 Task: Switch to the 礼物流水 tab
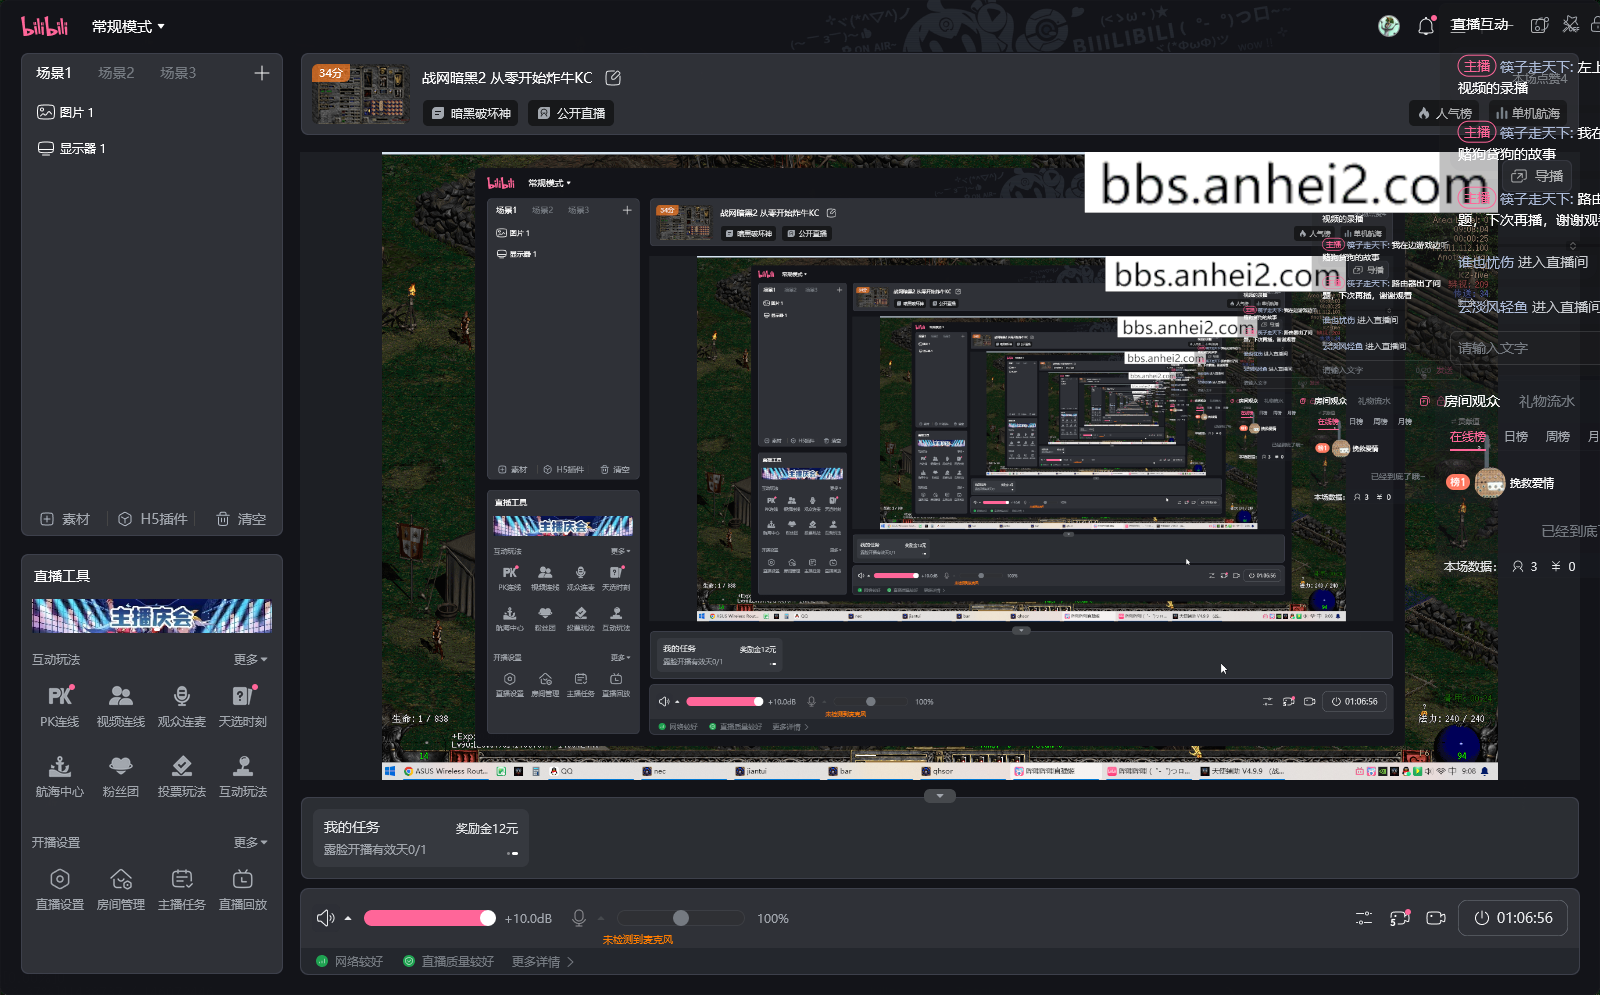pos(1546,401)
